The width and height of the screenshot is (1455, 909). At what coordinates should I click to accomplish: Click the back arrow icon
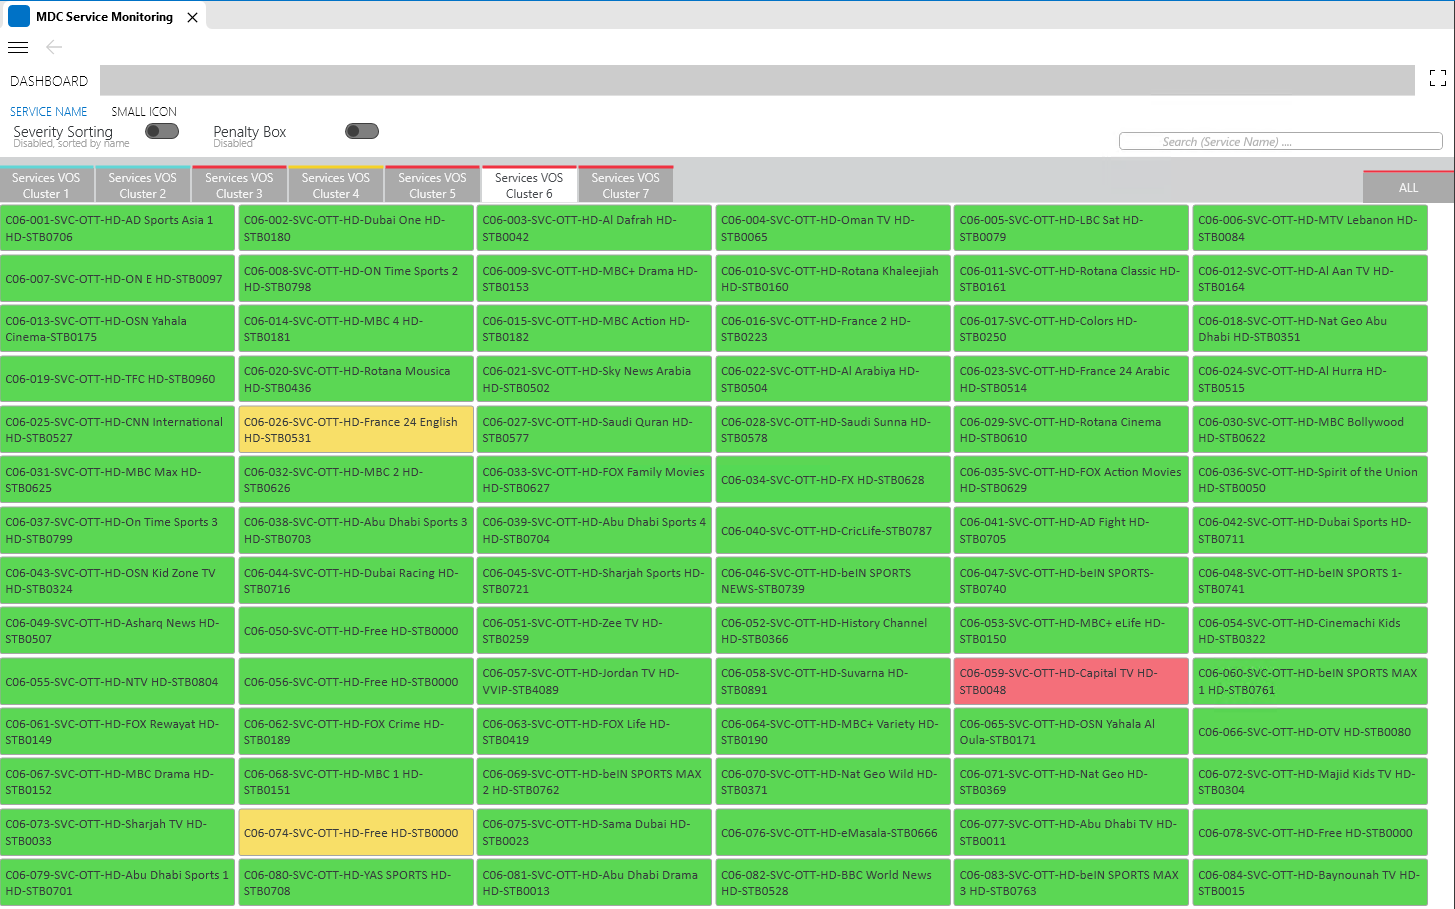pyautogui.click(x=54, y=47)
